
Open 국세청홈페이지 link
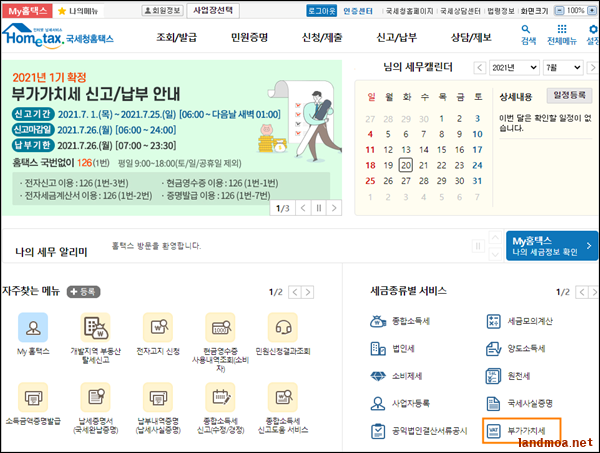409,11
